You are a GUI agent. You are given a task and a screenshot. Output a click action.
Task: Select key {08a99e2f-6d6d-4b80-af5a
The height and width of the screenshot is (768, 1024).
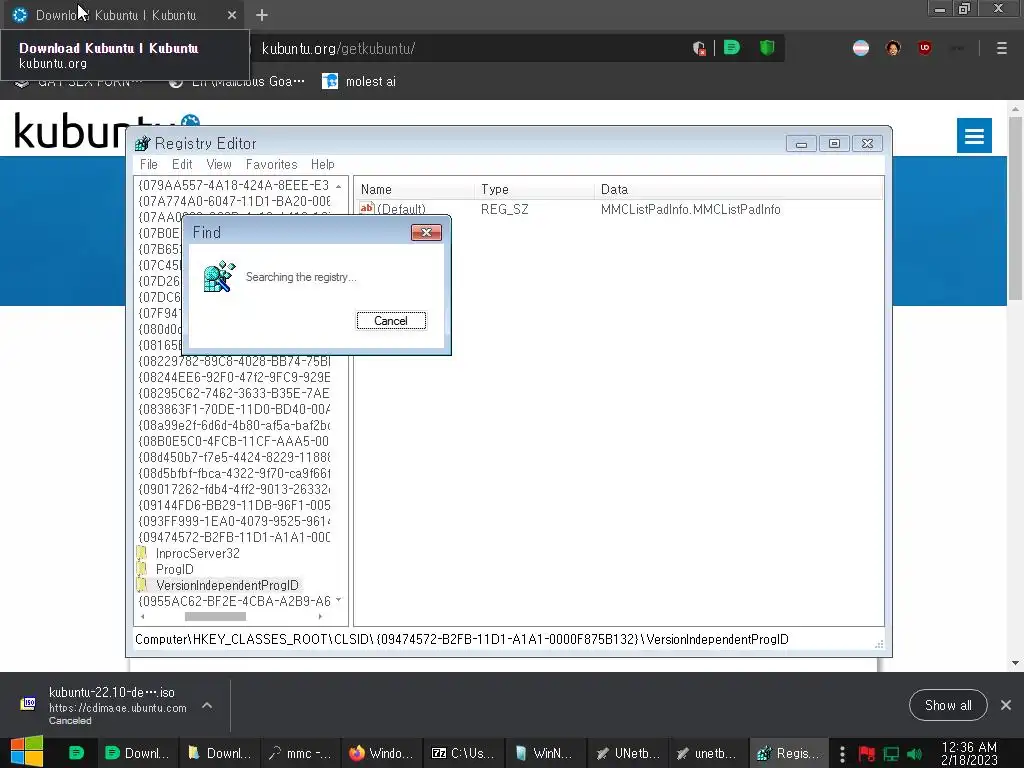point(234,425)
